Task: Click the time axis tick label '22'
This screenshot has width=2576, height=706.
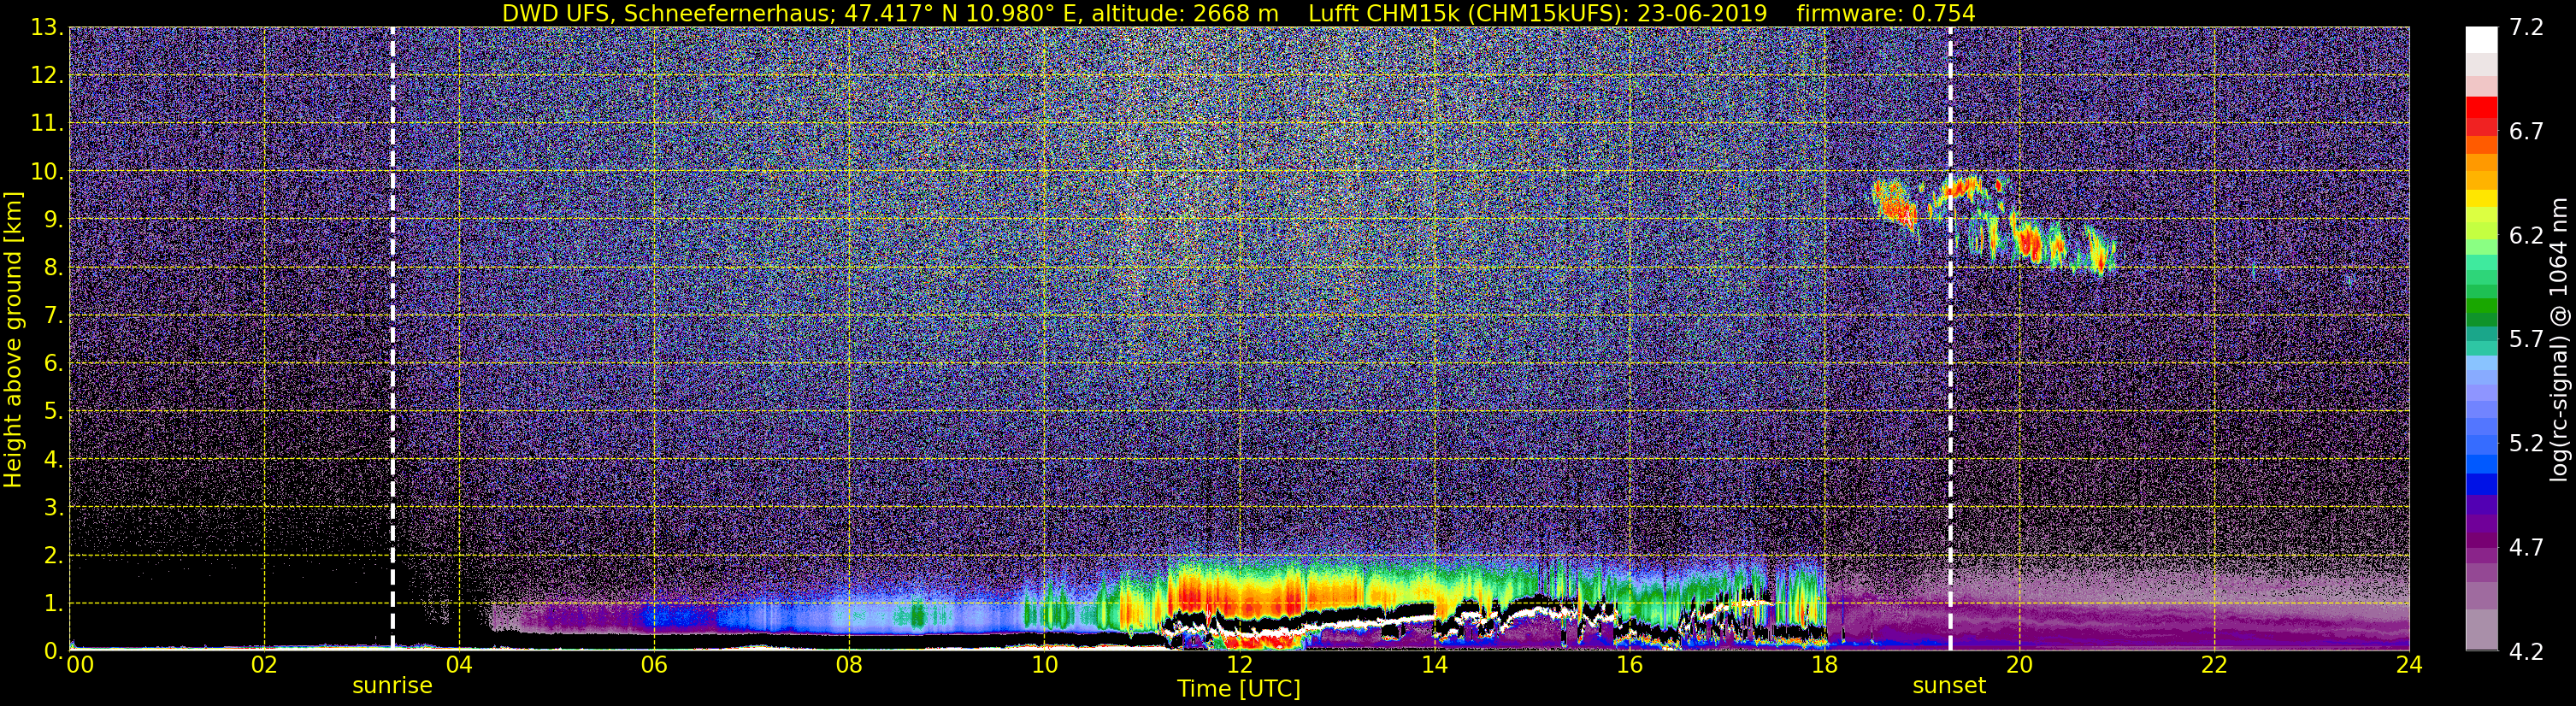Action: coord(2214,666)
